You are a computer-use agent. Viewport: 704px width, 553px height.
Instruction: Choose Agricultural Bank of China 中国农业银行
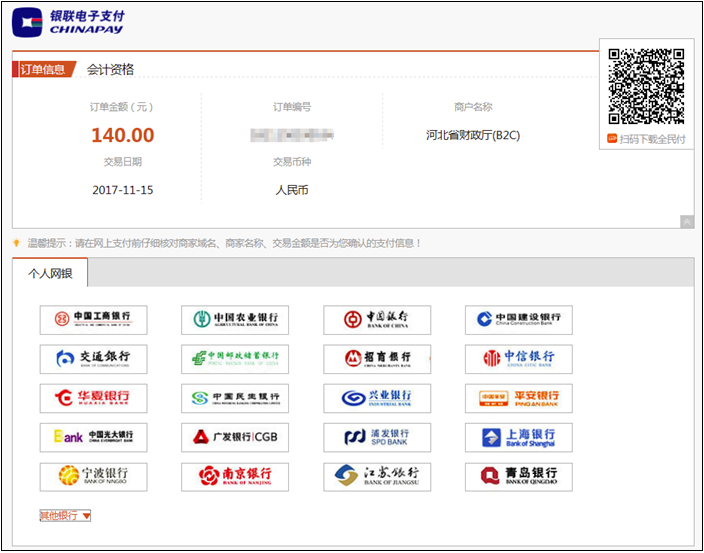point(235,320)
